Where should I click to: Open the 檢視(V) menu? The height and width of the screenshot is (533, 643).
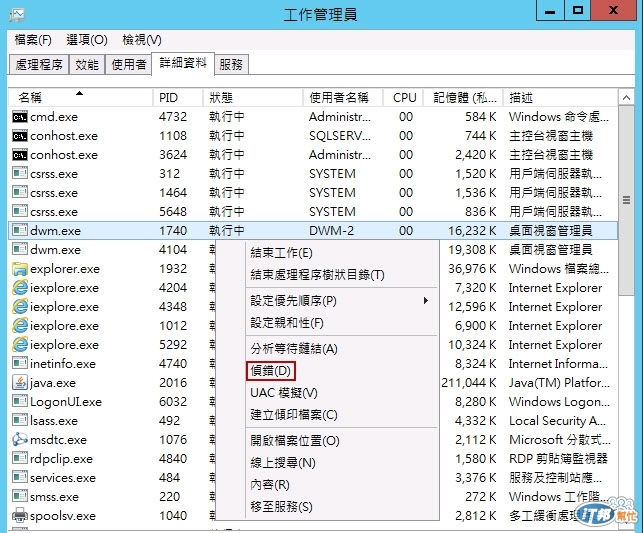(x=142, y=40)
